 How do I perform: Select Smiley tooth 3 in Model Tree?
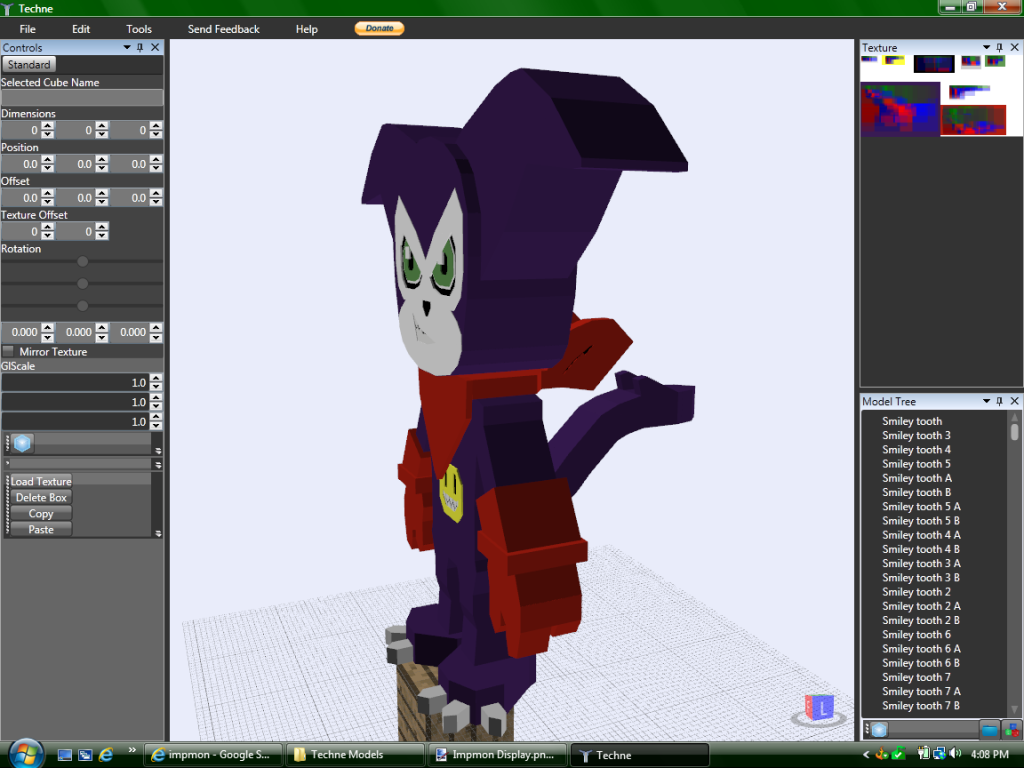pyautogui.click(x=916, y=436)
